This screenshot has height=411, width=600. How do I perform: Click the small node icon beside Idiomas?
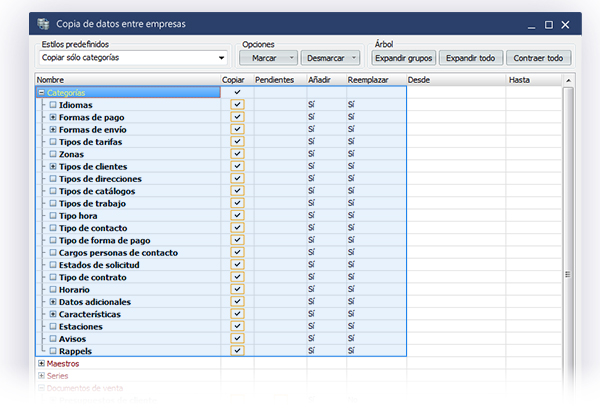[53, 105]
